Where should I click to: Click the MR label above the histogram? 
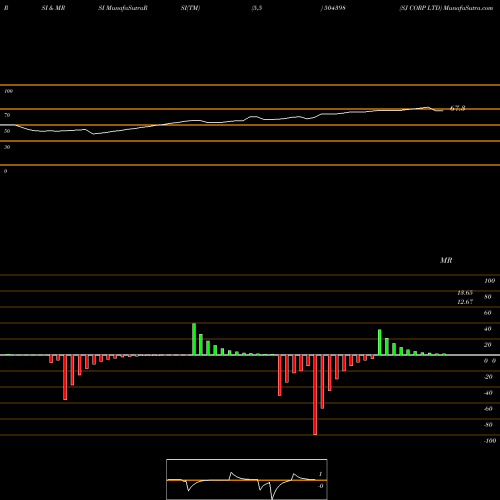point(446,260)
